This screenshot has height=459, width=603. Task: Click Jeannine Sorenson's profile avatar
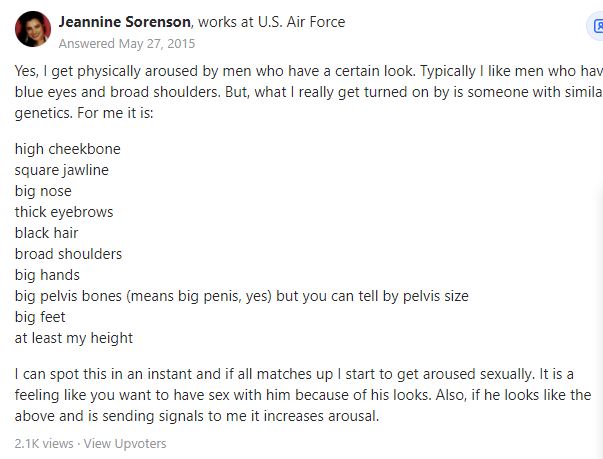point(33,29)
